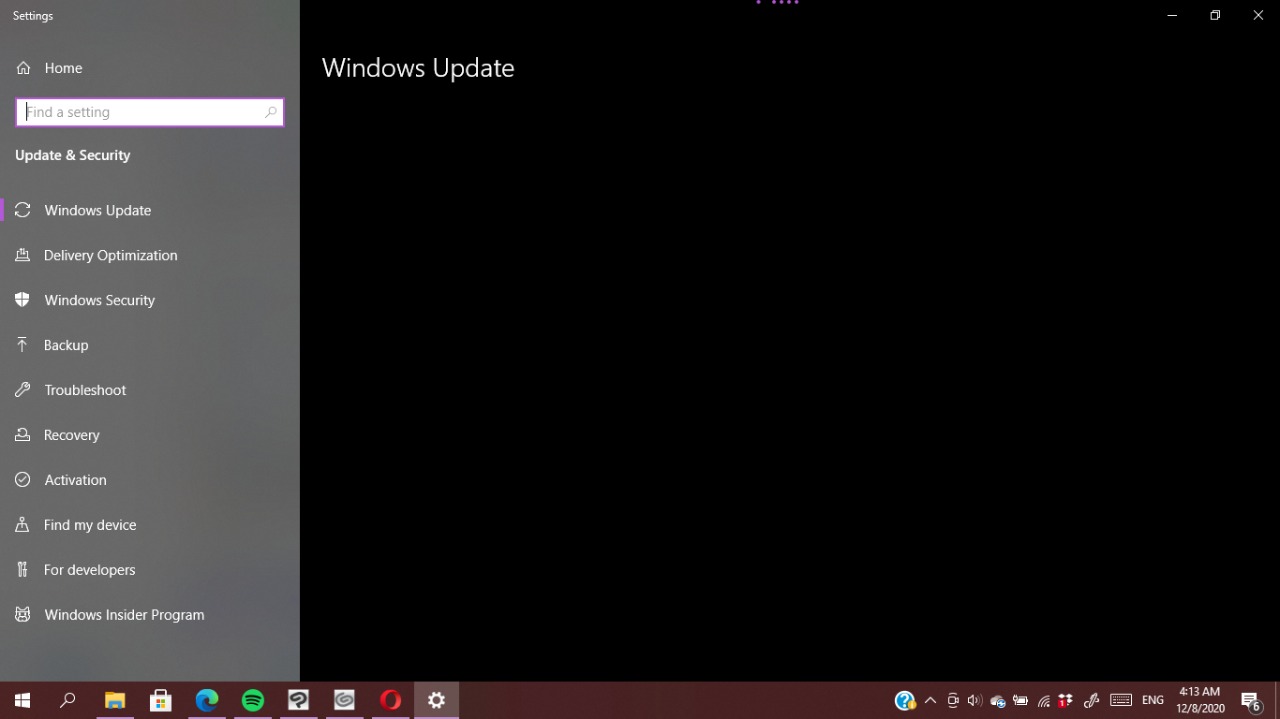Go to Windows Security section
The width and height of the screenshot is (1280, 719).
pyautogui.click(x=150, y=300)
